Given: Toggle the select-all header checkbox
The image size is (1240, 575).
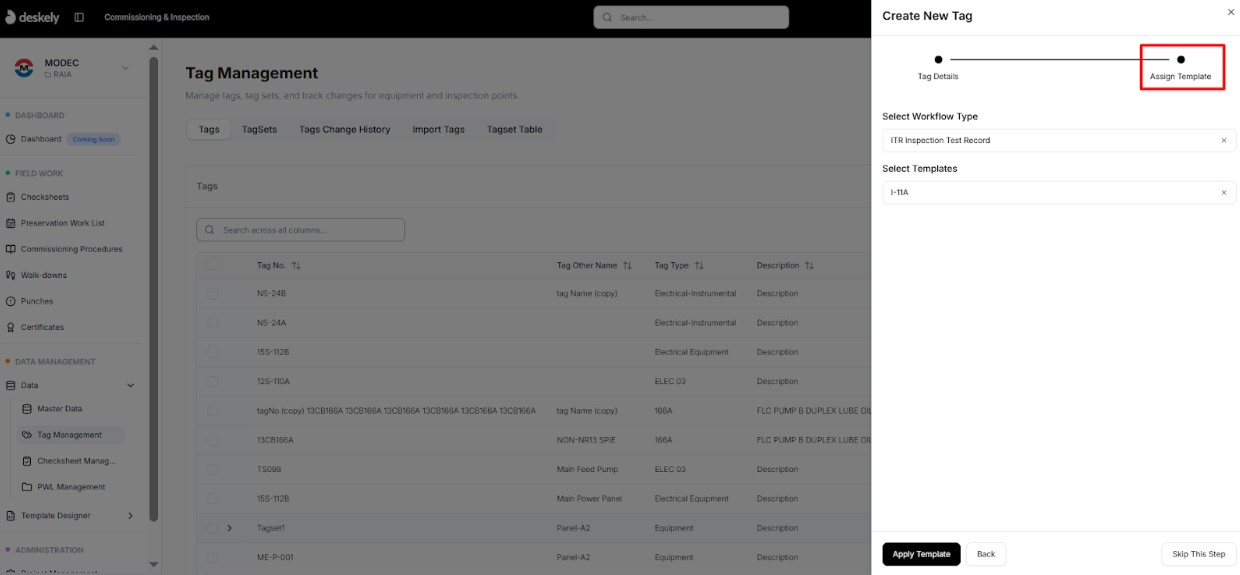Looking at the screenshot, I should pos(212,266).
